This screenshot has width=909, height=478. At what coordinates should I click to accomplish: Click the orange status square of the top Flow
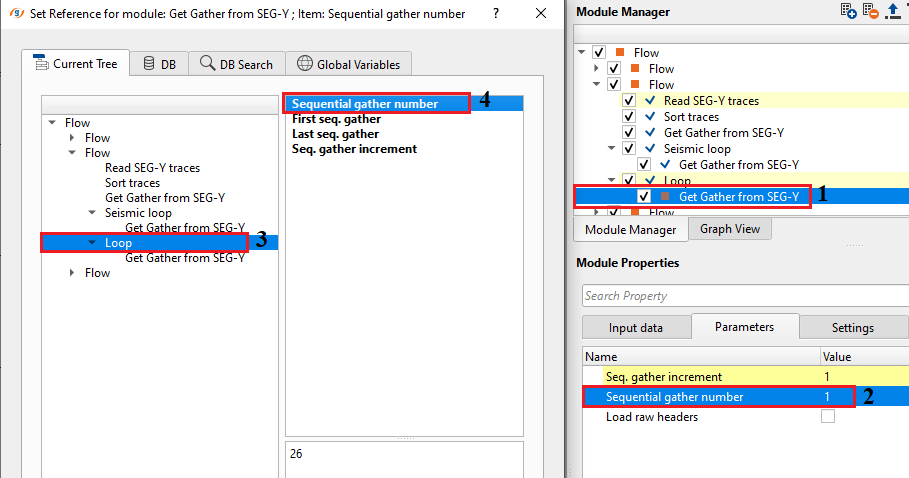pos(620,52)
